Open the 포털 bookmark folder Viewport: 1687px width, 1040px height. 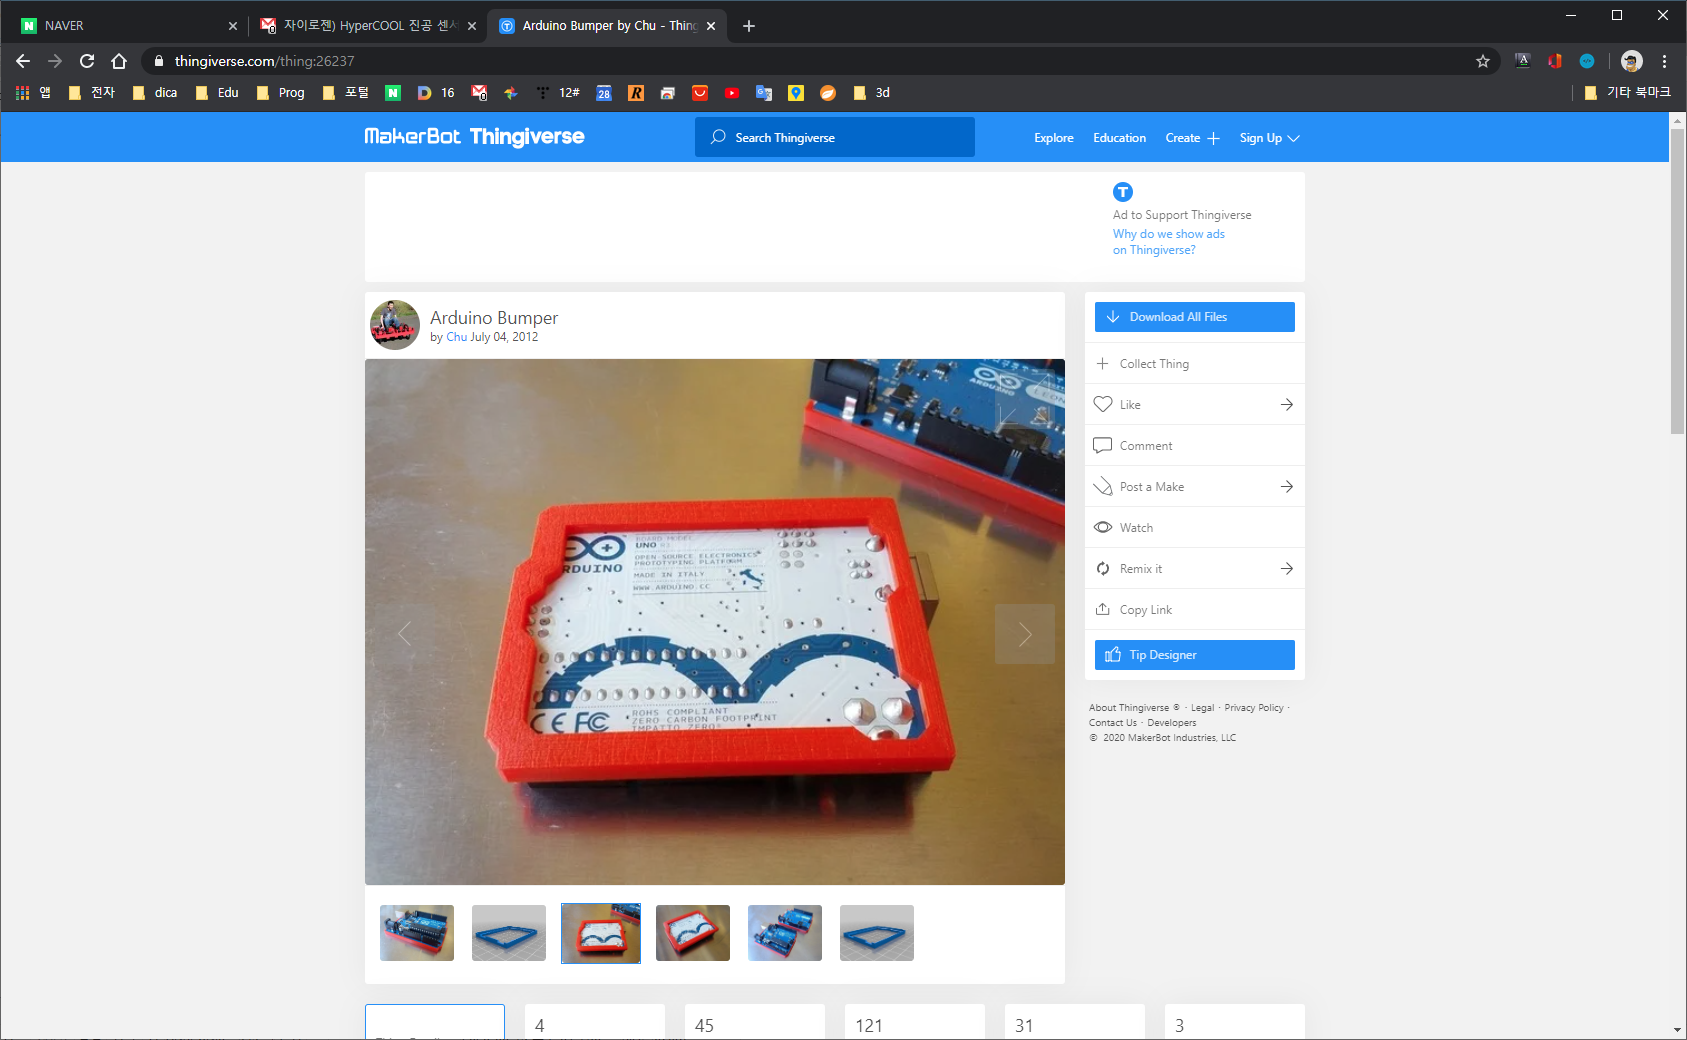[346, 93]
